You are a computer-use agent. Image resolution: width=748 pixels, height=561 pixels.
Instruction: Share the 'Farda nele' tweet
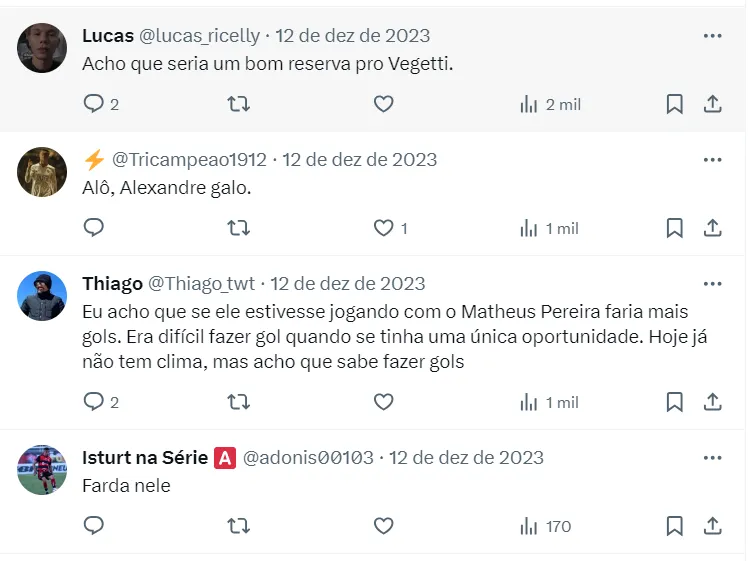(x=713, y=526)
